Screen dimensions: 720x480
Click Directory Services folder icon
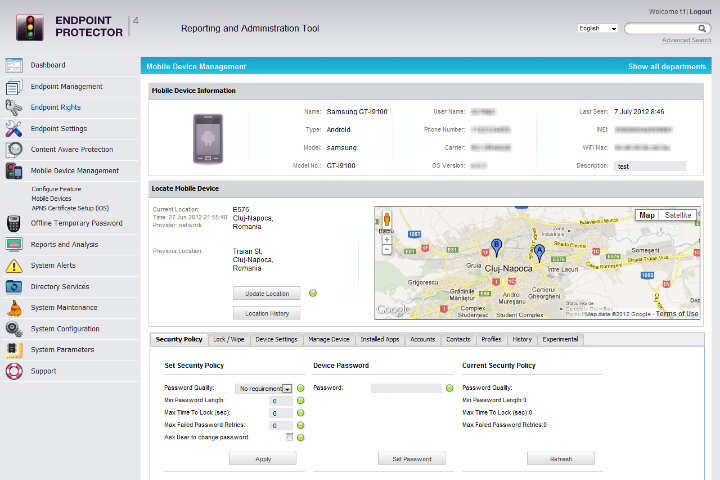(x=14, y=287)
